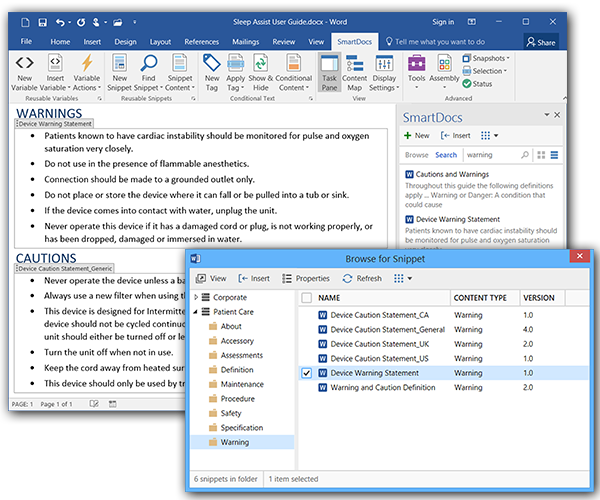Image resolution: width=600 pixels, height=500 pixels.
Task: Click Refresh in Browse for Snippet dialog
Action: tap(362, 279)
